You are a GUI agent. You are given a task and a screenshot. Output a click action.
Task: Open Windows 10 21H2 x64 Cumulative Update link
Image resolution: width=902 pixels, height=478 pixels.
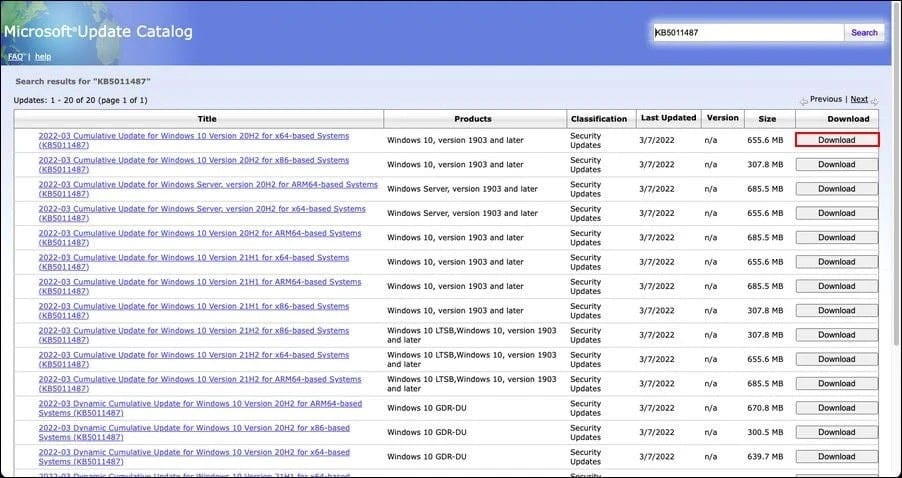(194, 360)
